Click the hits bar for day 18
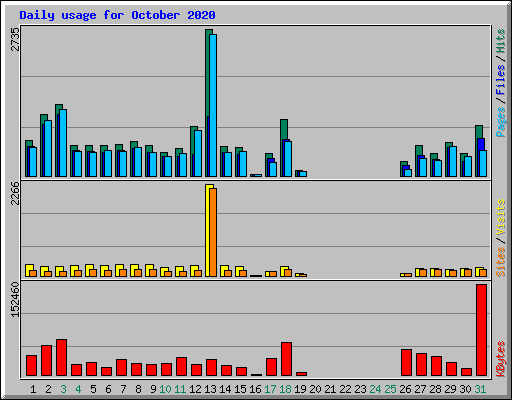The image size is (512, 400). click(x=284, y=129)
